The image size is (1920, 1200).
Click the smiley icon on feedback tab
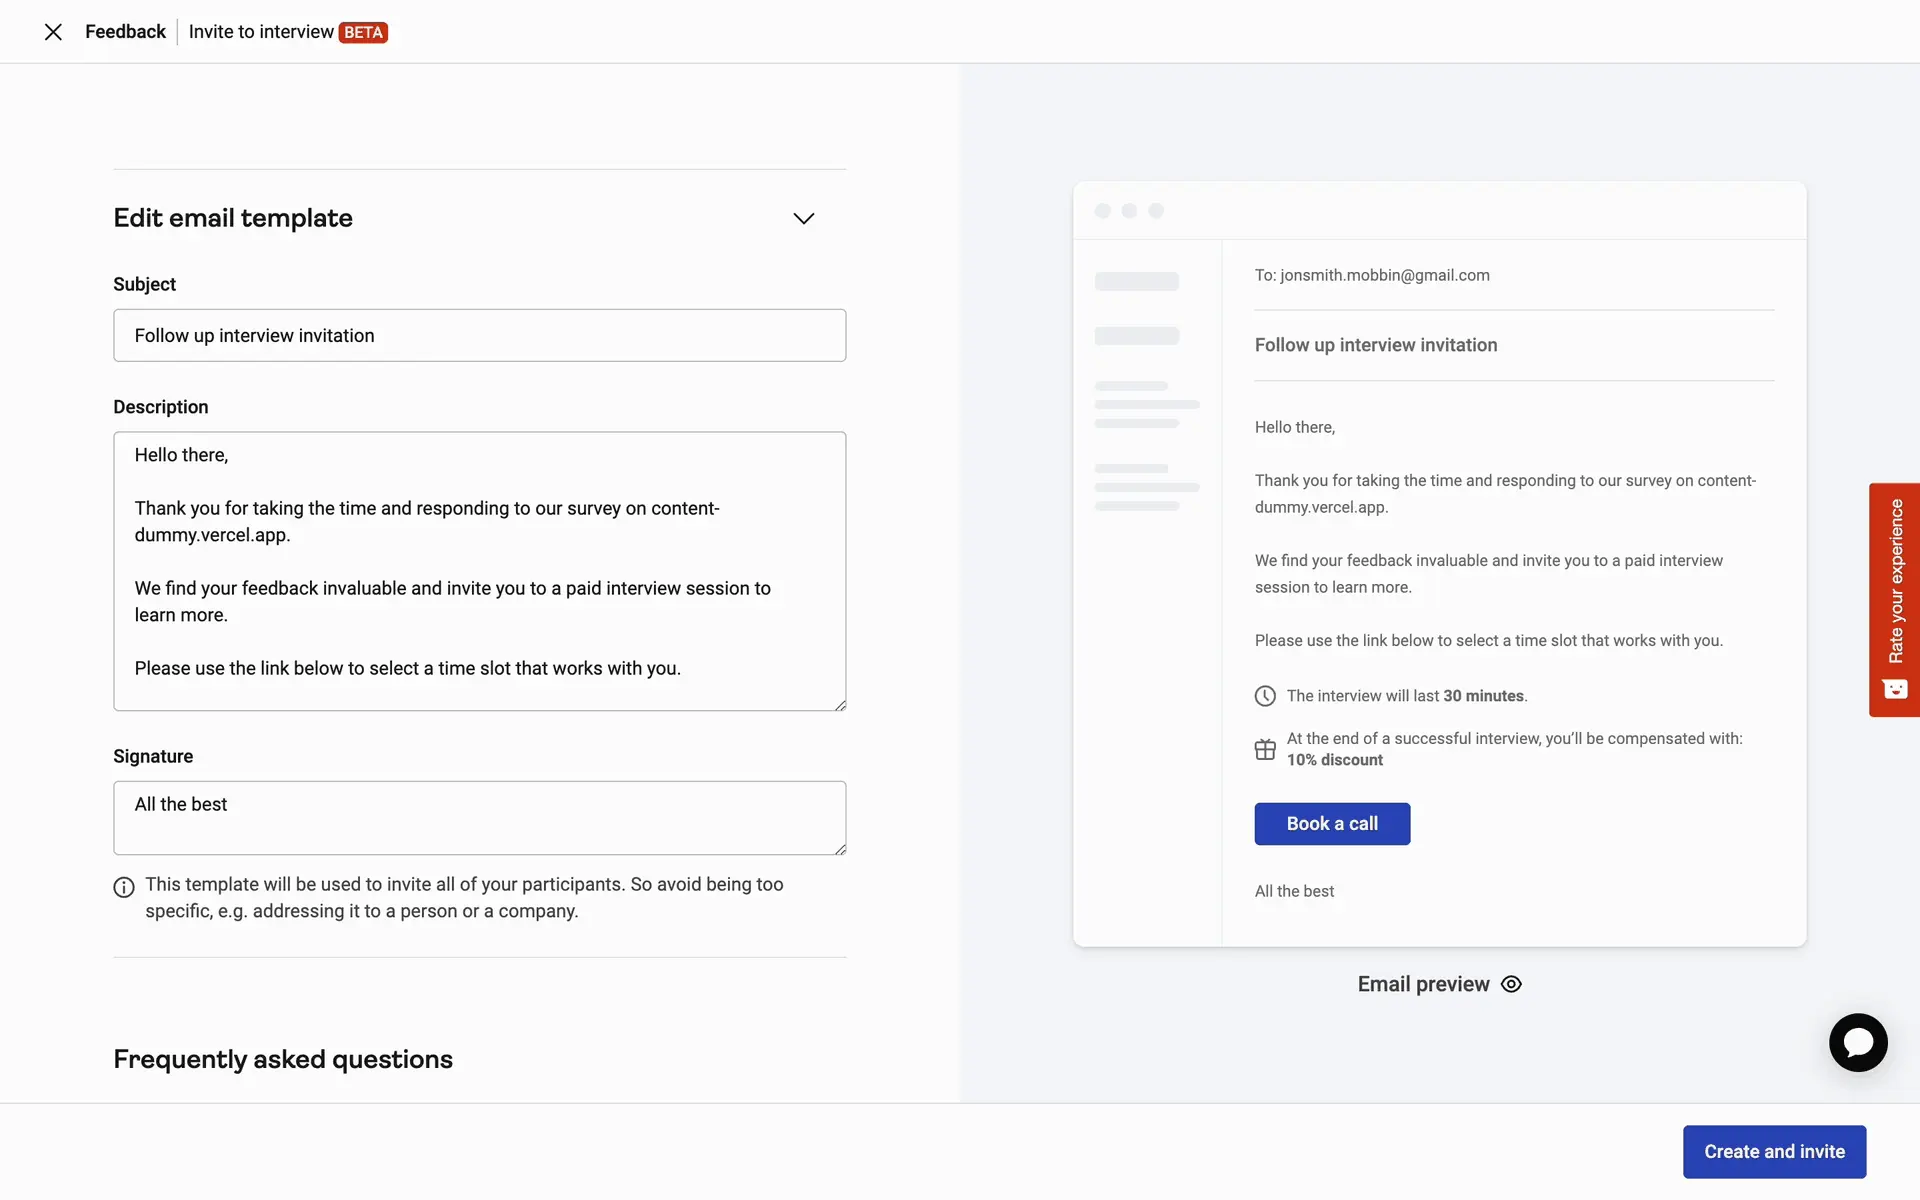pyautogui.click(x=1894, y=689)
